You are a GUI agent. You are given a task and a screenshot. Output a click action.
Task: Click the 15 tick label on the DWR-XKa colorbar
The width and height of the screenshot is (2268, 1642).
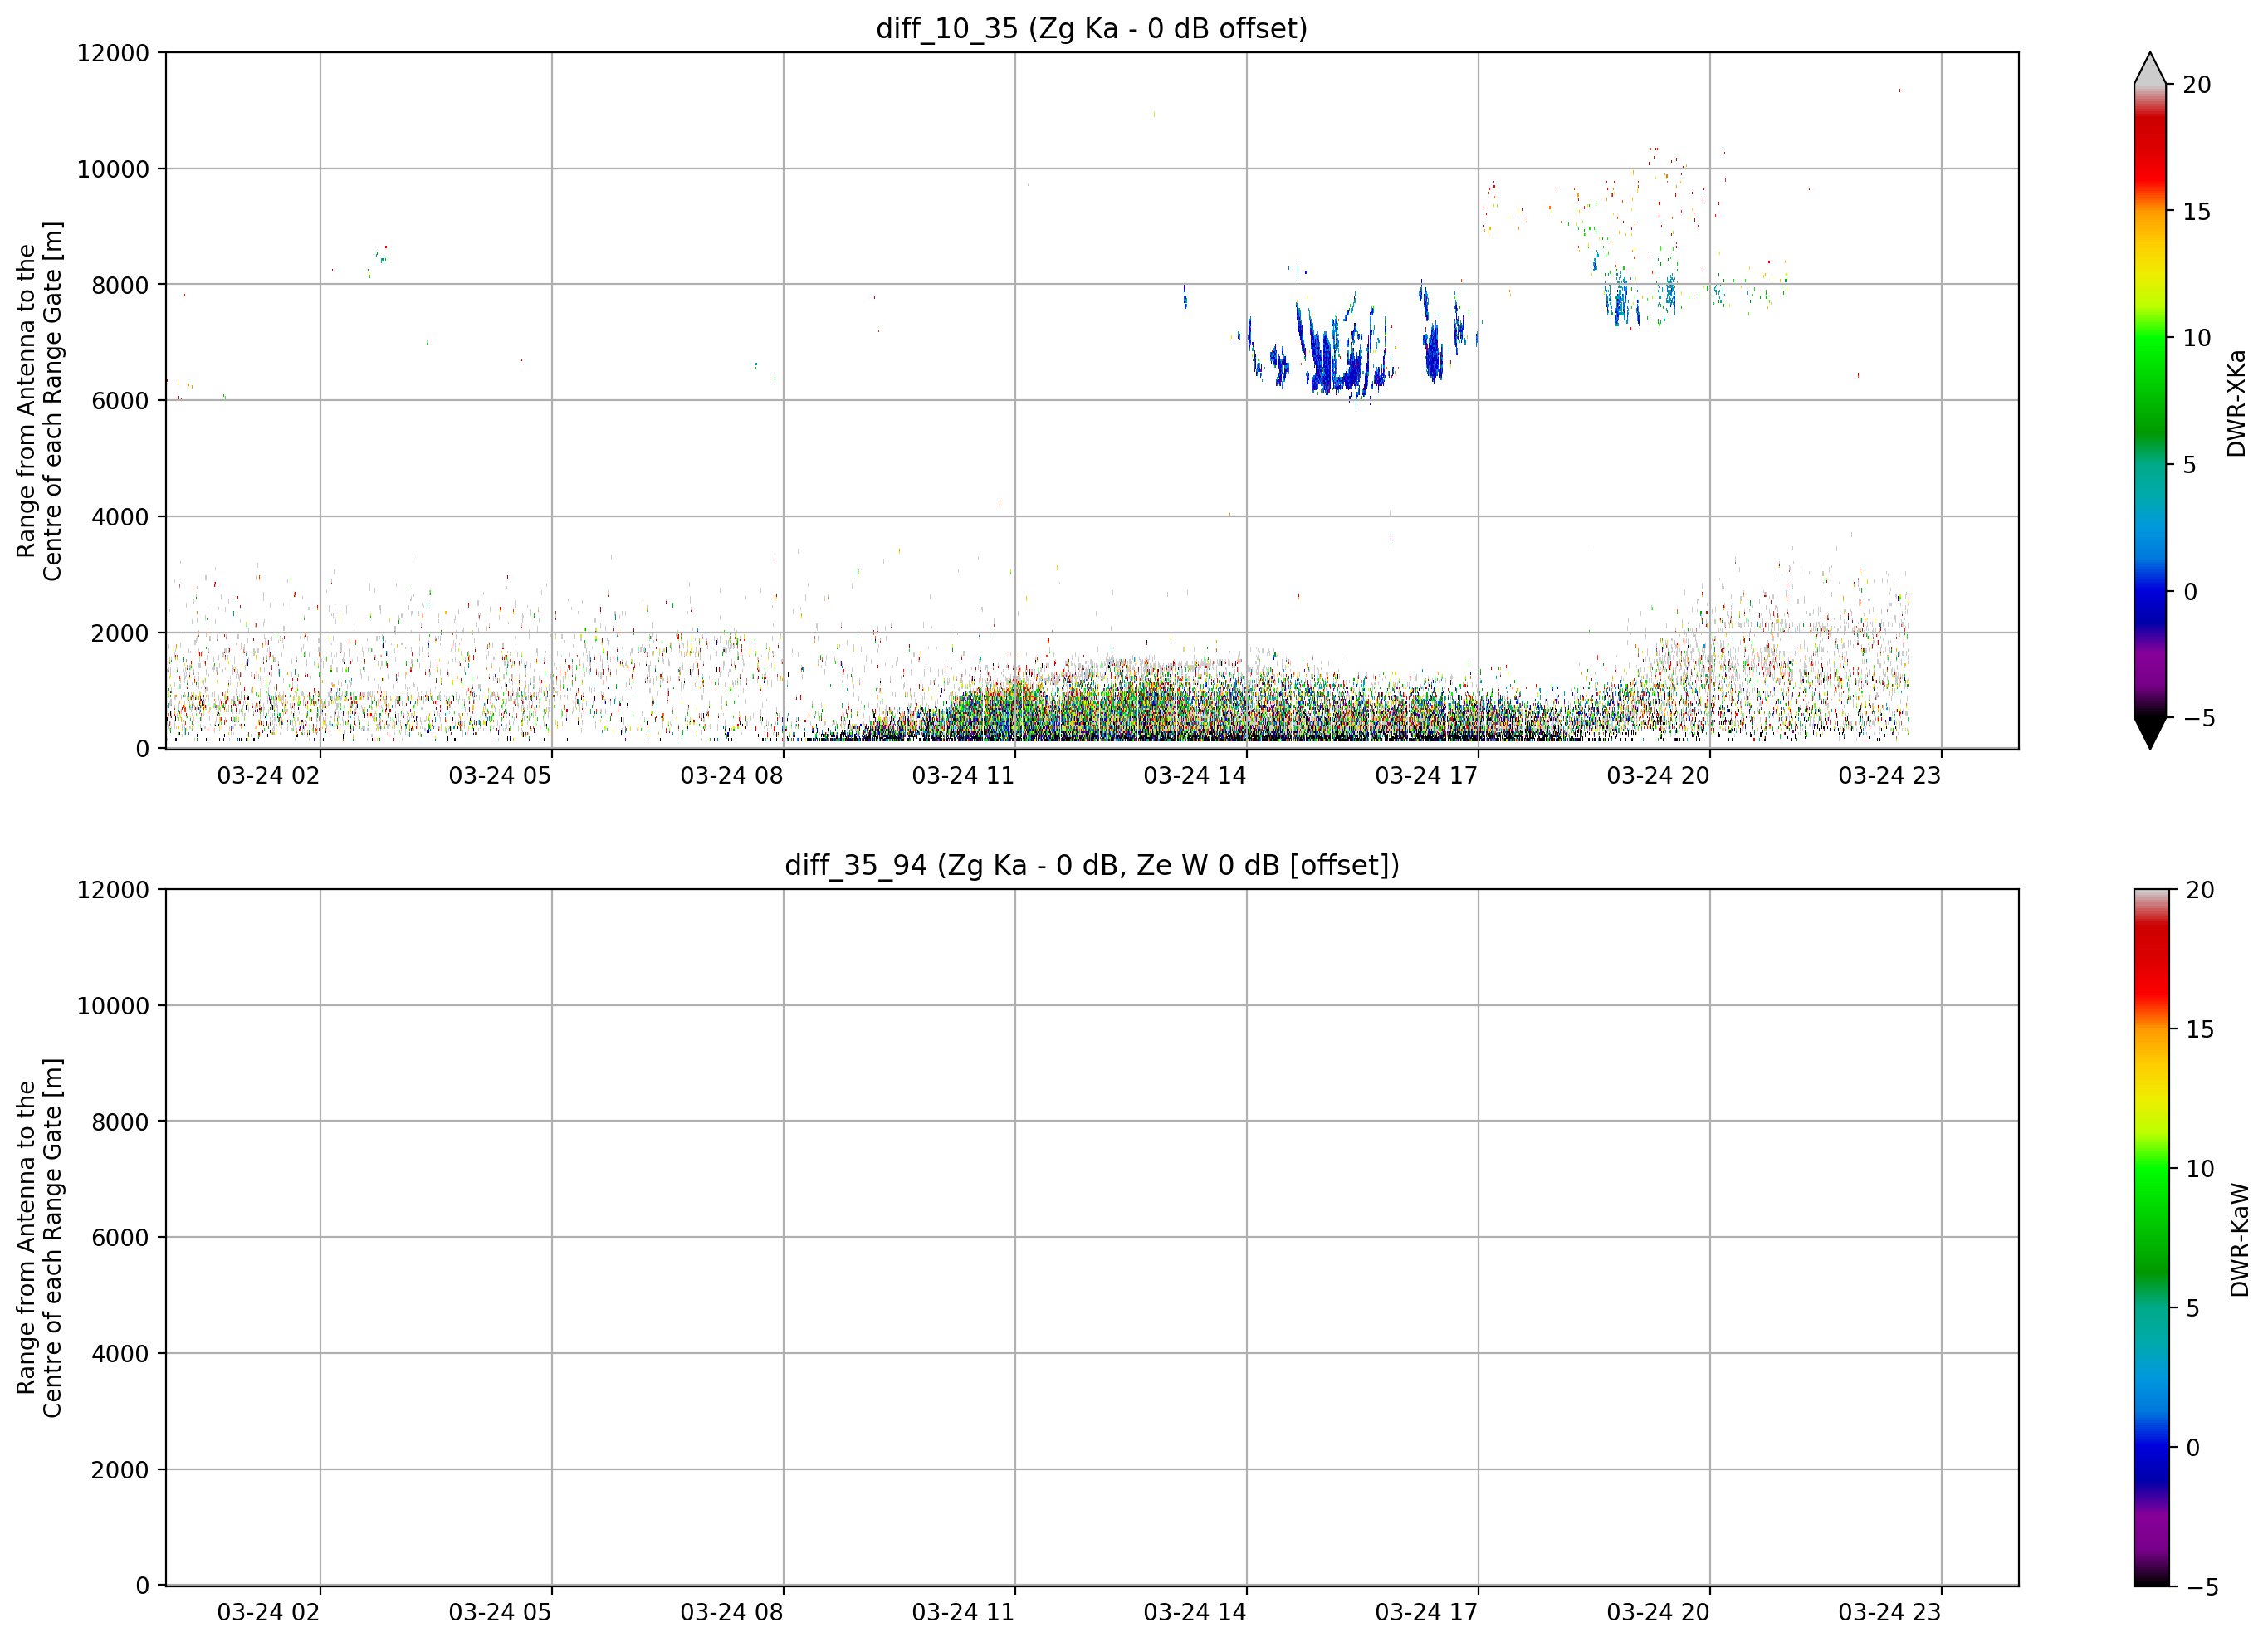2195,212
